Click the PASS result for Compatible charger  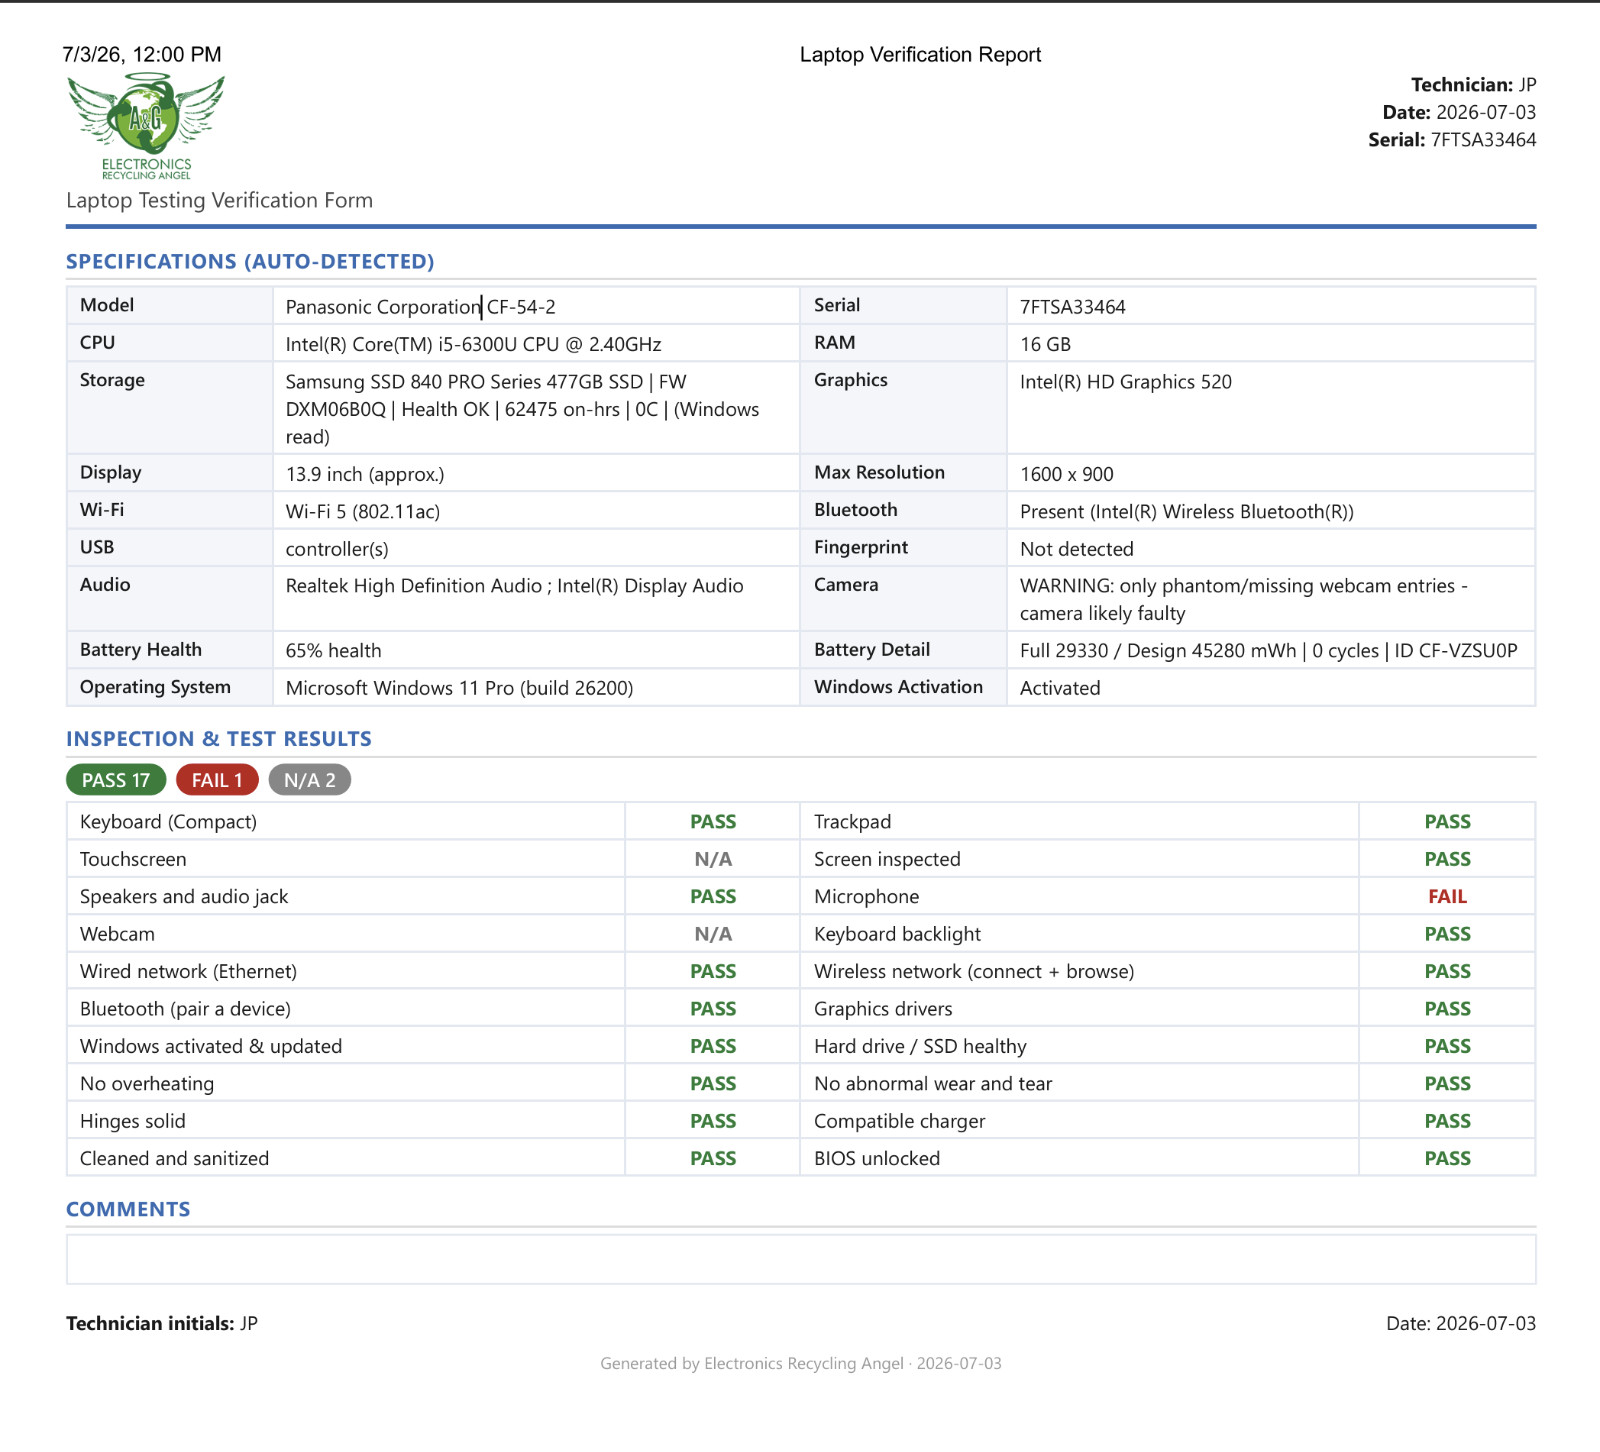tap(1447, 1121)
